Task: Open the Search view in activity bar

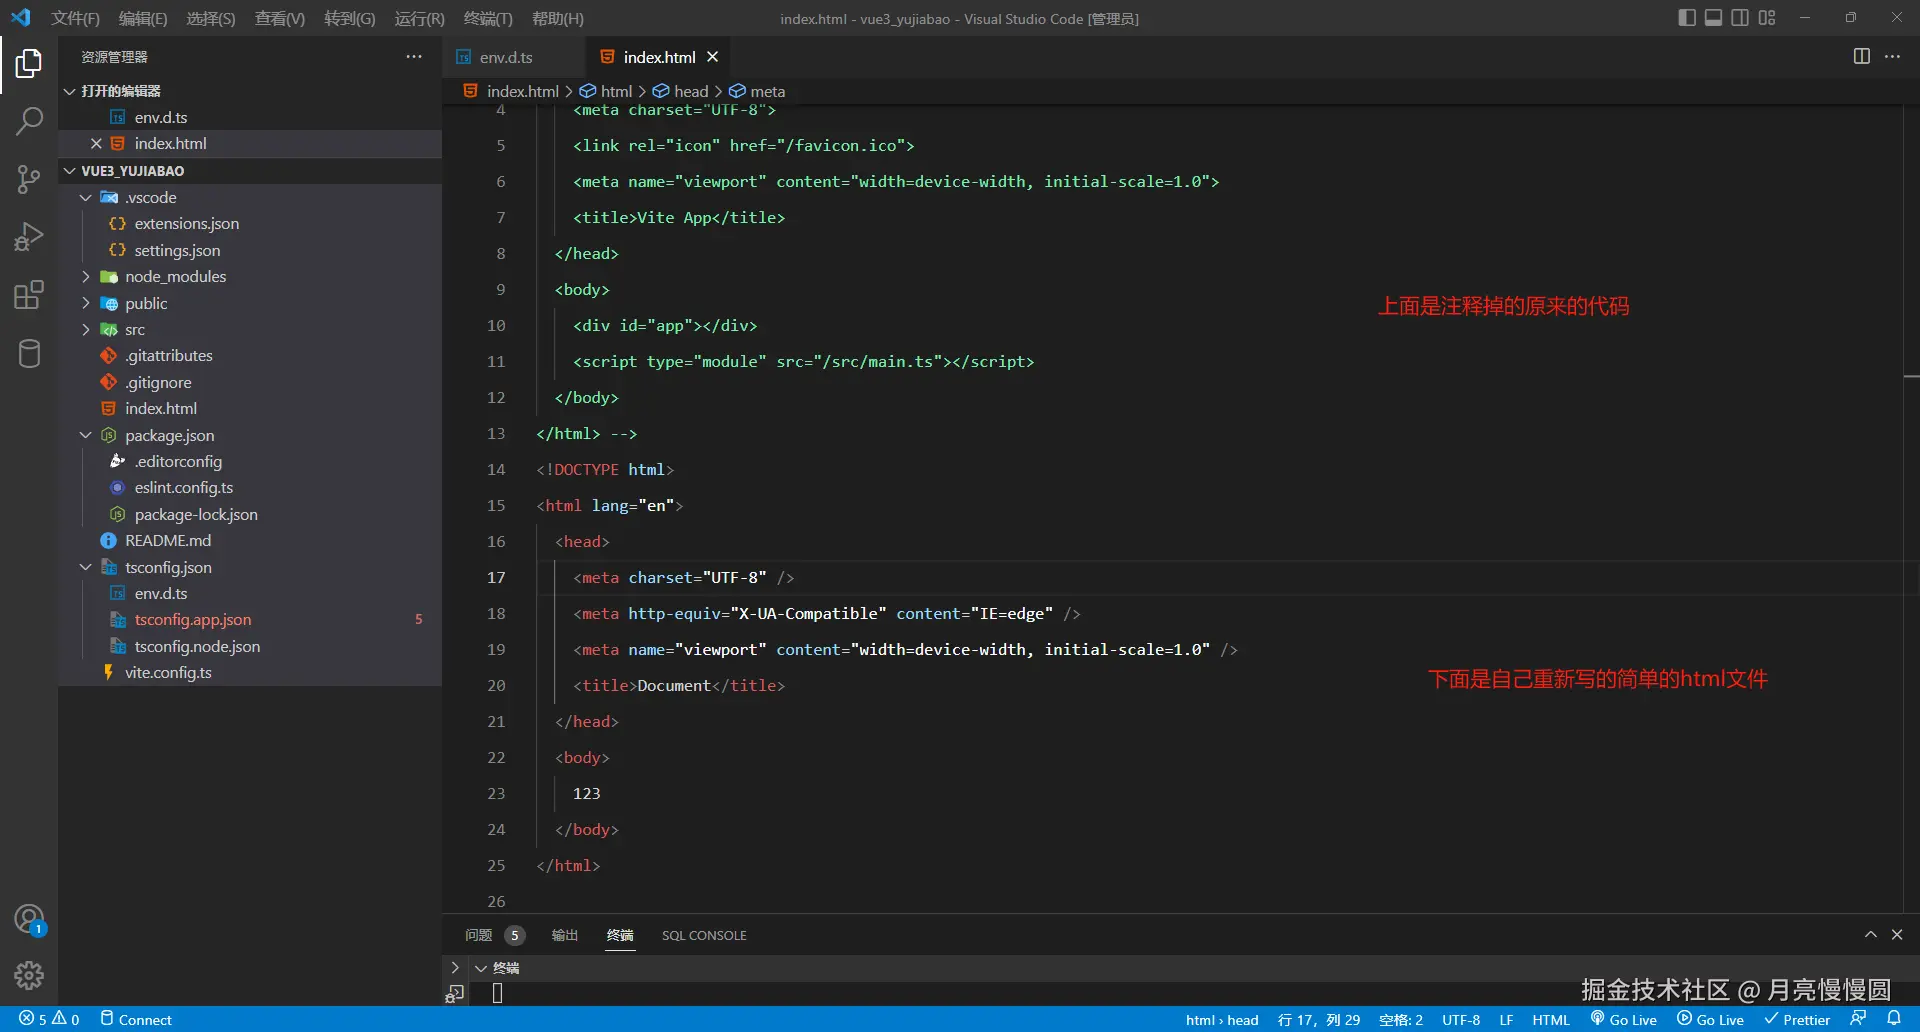Action: tap(29, 122)
